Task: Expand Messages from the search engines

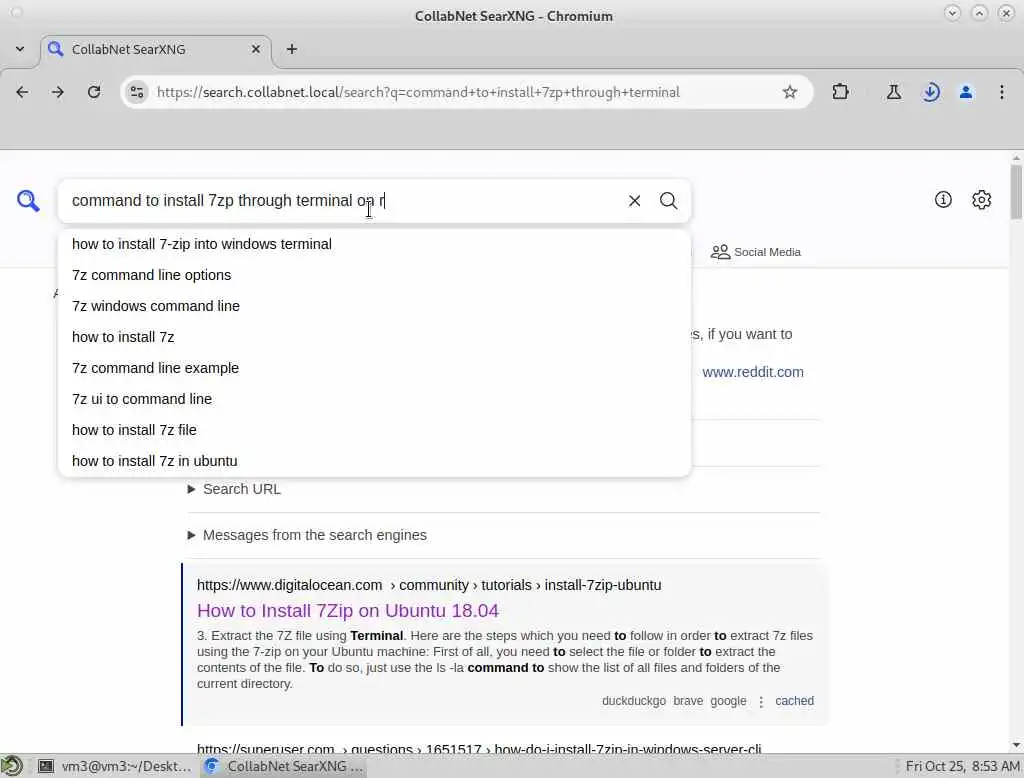Action: pyautogui.click(x=307, y=535)
